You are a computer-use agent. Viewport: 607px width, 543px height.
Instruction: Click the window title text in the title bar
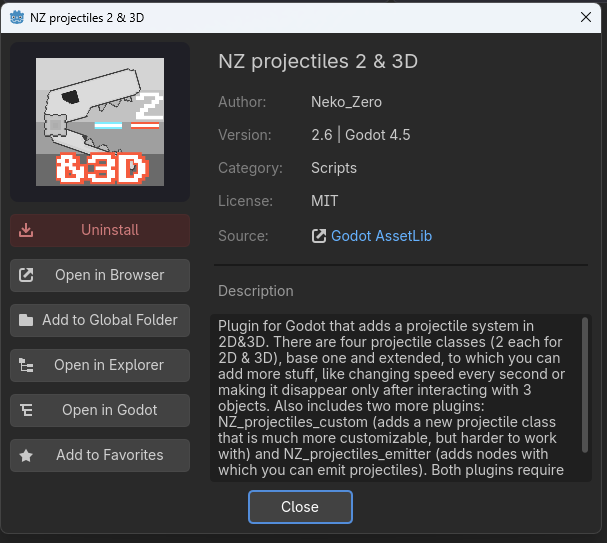pyautogui.click(x=87, y=18)
